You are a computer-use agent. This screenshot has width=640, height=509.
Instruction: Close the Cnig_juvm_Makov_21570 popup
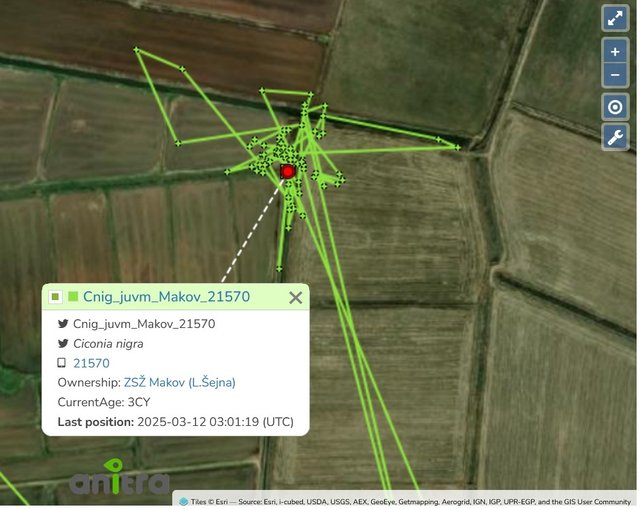[x=295, y=298]
